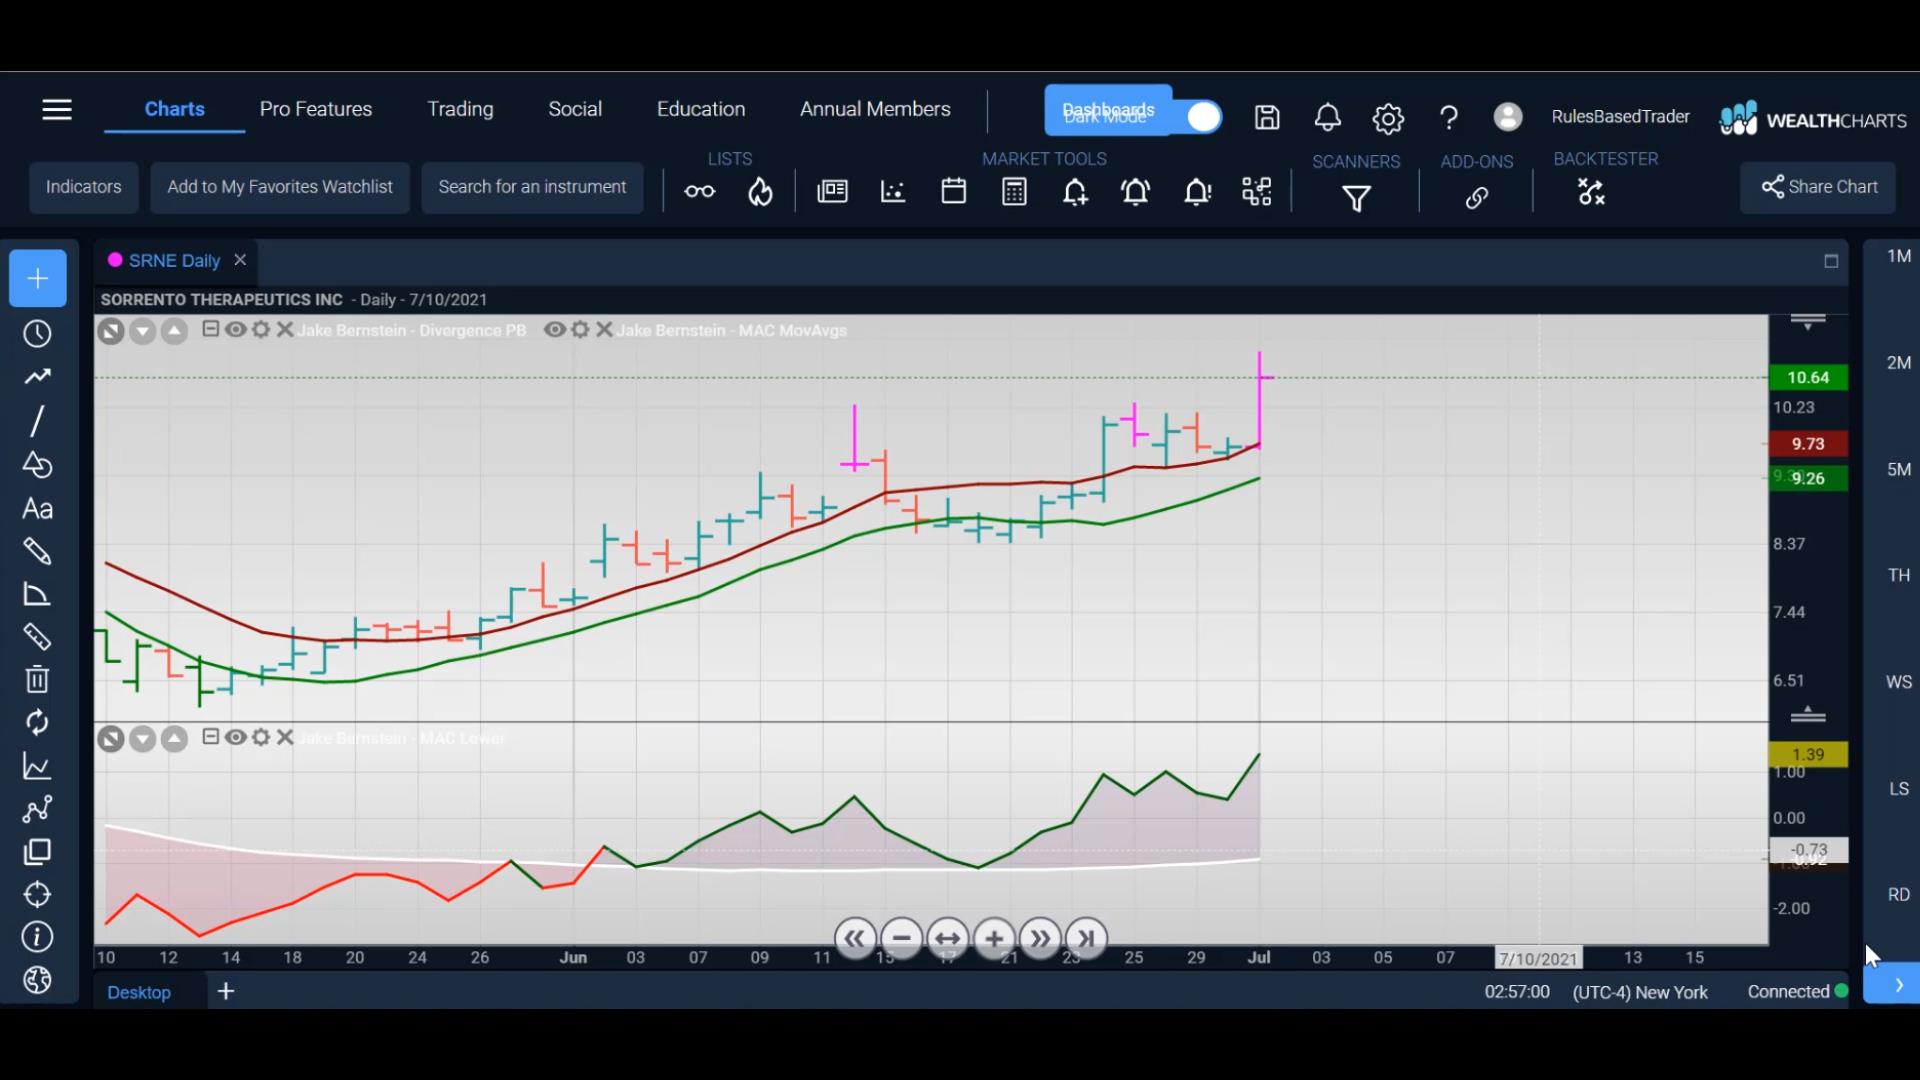Screen dimensions: 1920x1080
Task: Click the crosshair target tool
Action: pos(37,894)
